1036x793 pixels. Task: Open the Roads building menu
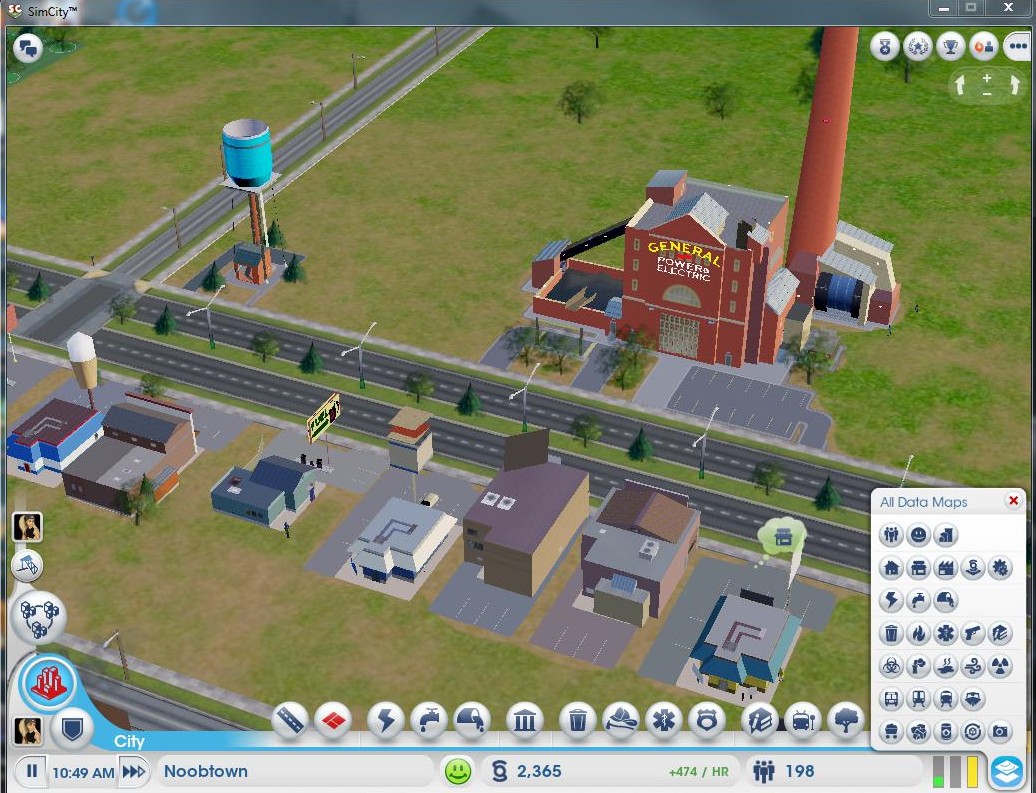click(289, 720)
